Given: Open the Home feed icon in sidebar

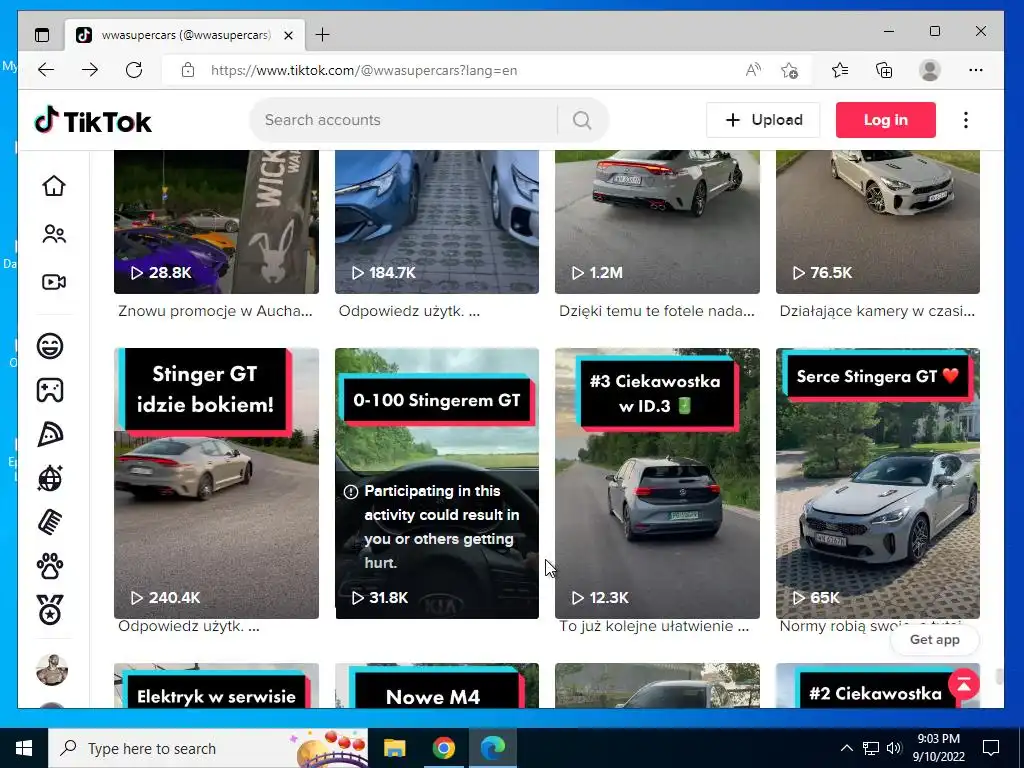Looking at the screenshot, I should point(54,185).
